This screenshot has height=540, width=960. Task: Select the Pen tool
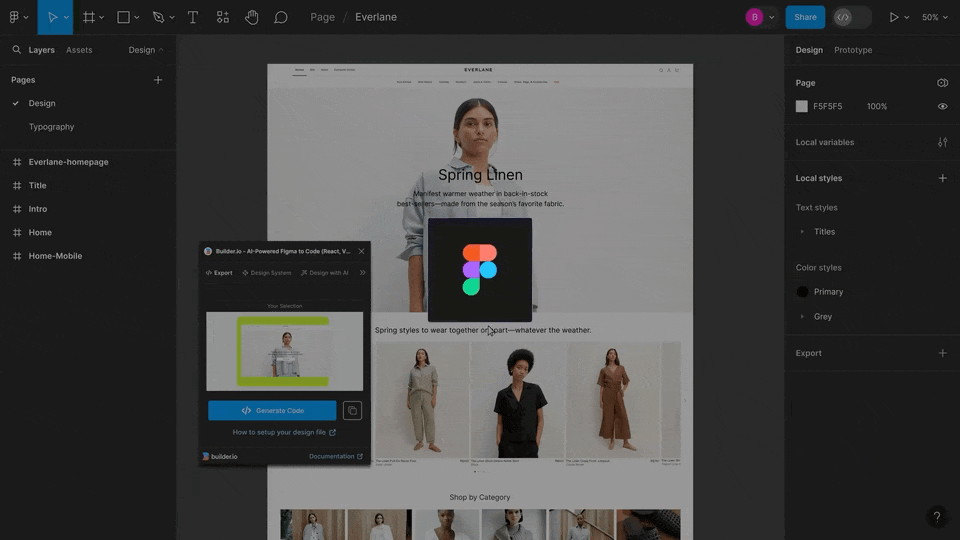[159, 17]
